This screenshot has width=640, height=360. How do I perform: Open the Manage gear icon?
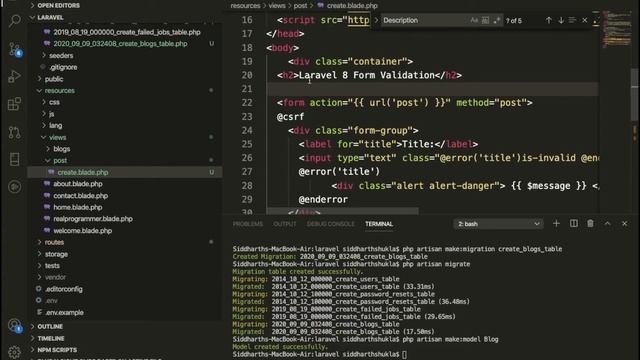point(15,352)
